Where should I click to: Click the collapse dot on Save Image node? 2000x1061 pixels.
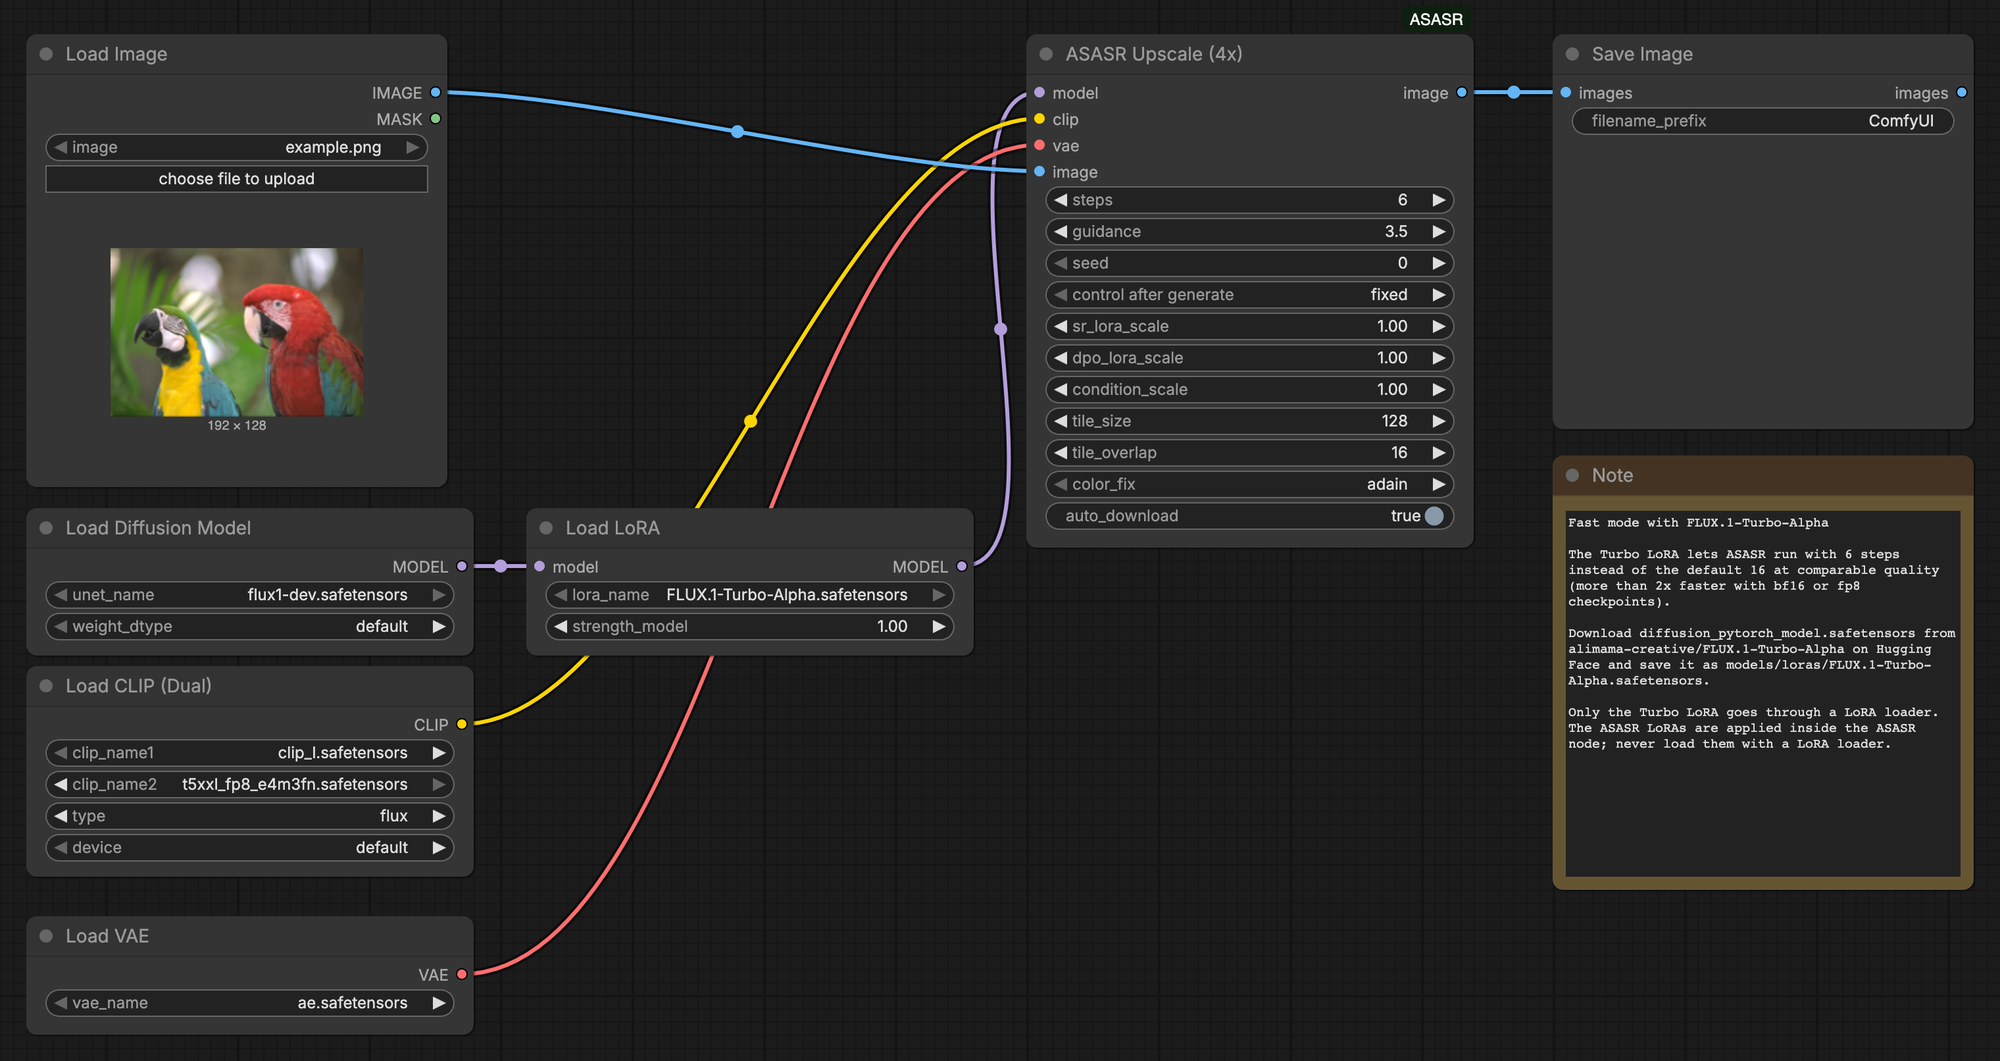[x=1572, y=54]
